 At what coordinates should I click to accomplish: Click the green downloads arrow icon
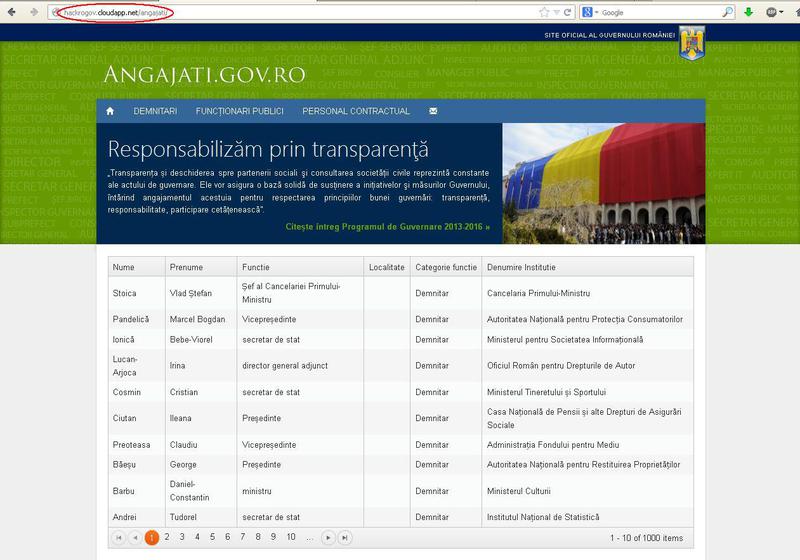coord(748,12)
